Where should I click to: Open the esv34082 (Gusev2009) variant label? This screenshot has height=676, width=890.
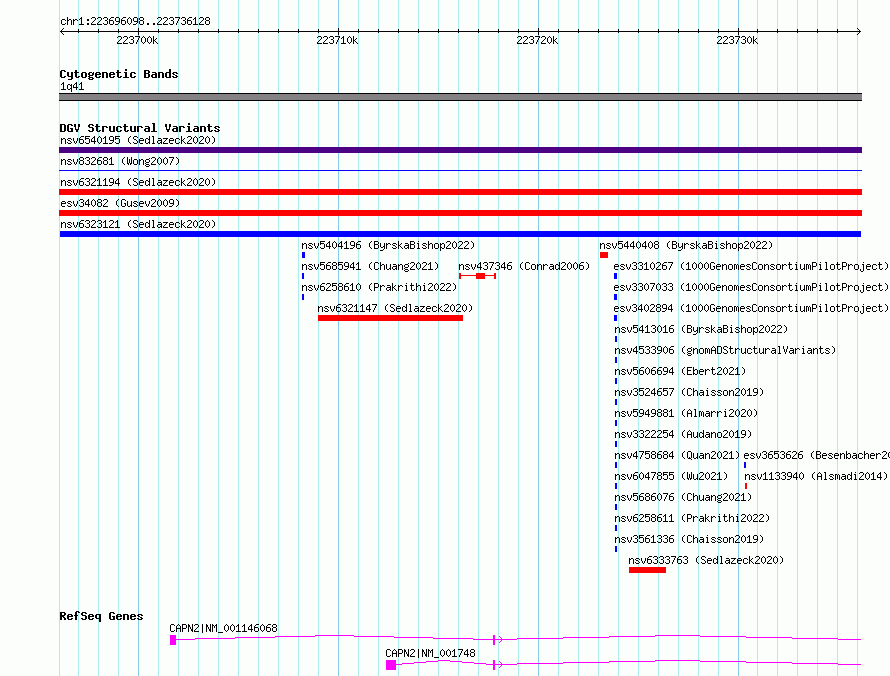[x=120, y=203]
